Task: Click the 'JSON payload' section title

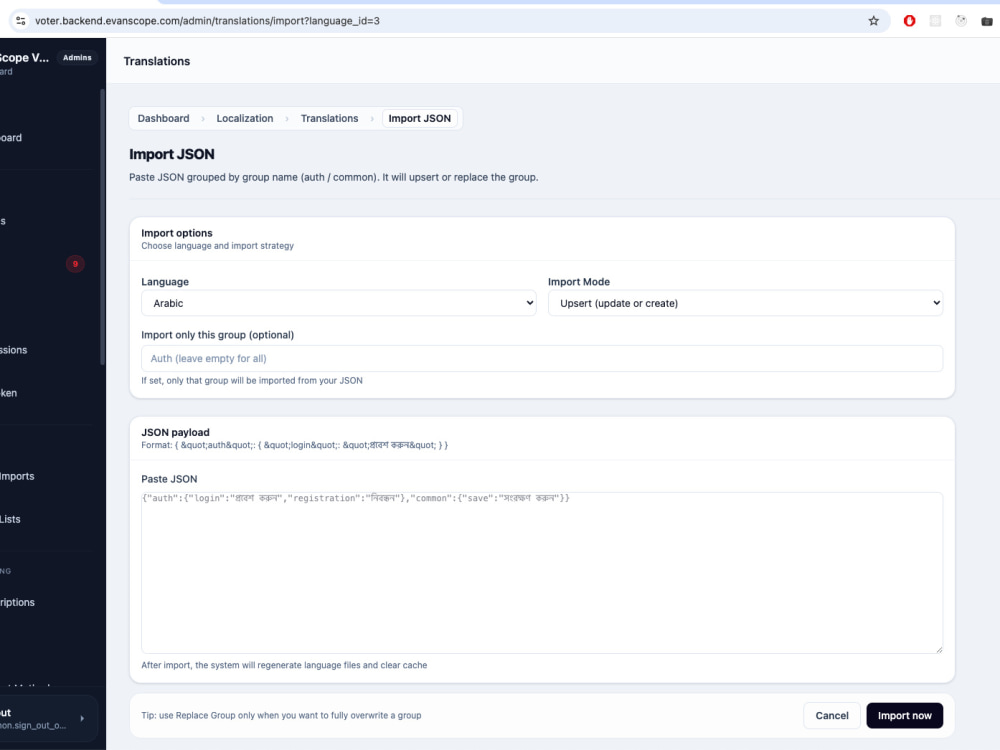Action: point(175,432)
